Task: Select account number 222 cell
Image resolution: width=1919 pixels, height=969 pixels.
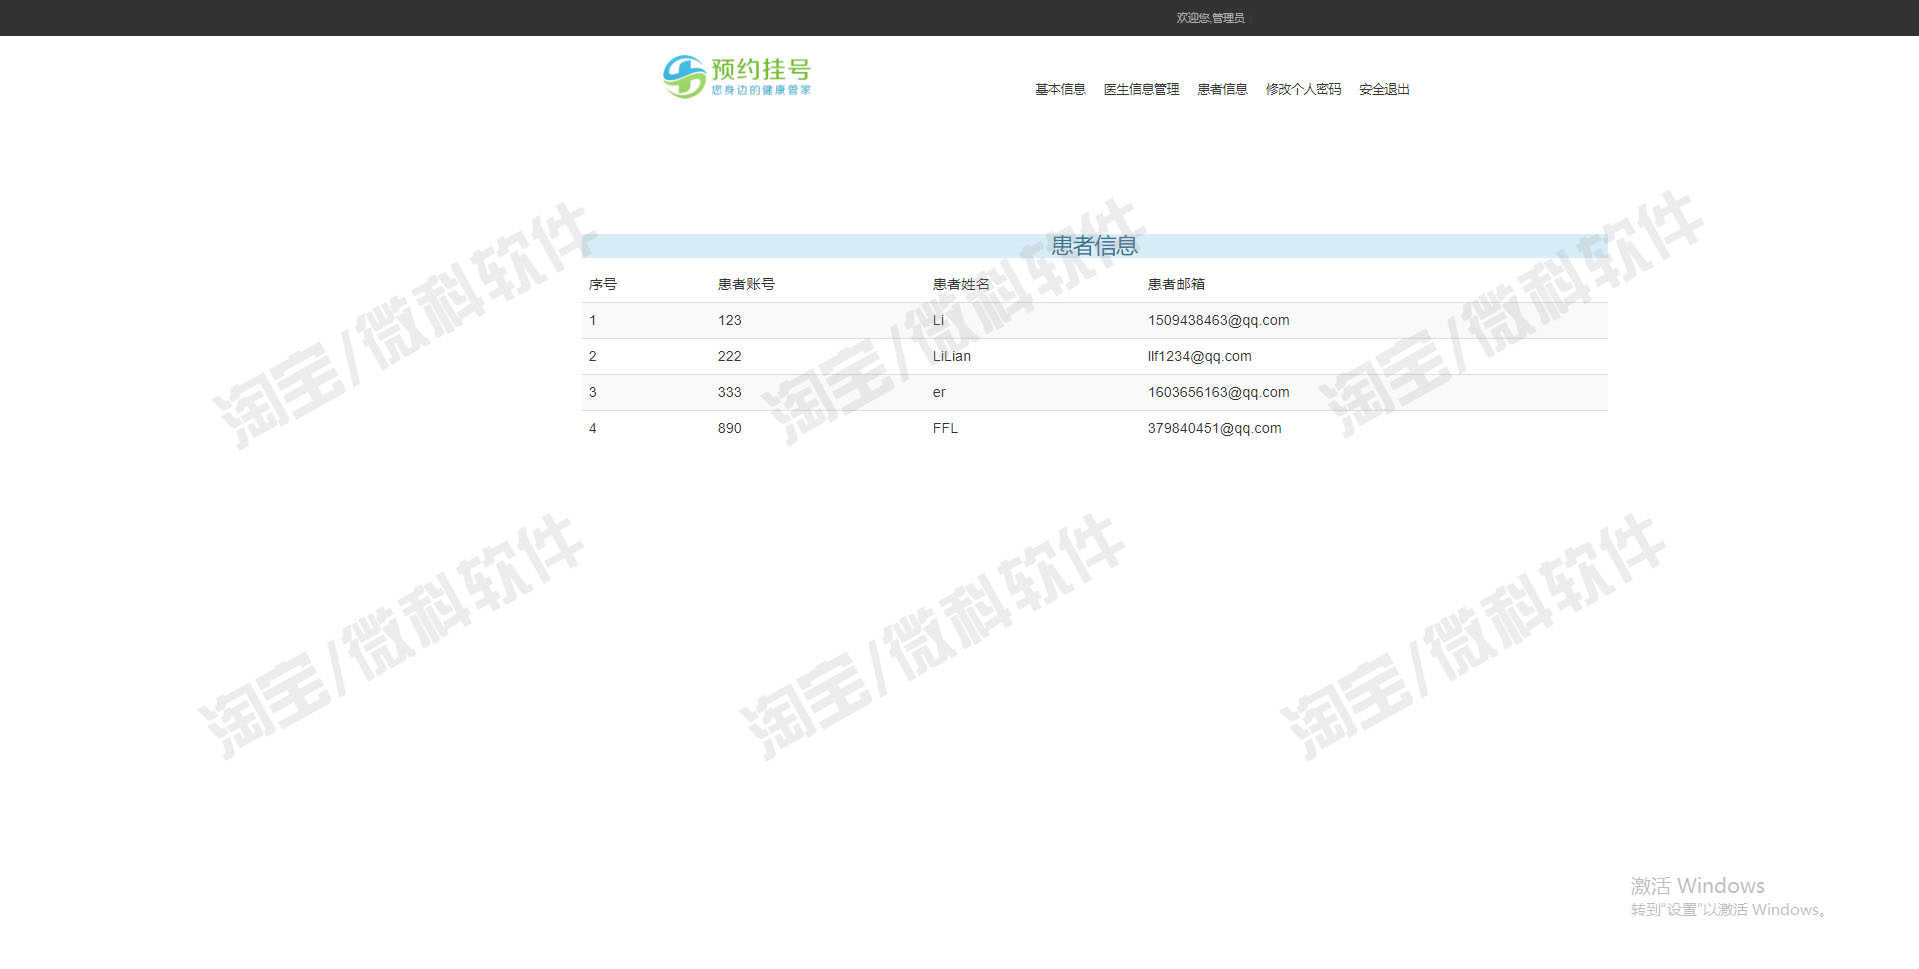Action: point(729,356)
